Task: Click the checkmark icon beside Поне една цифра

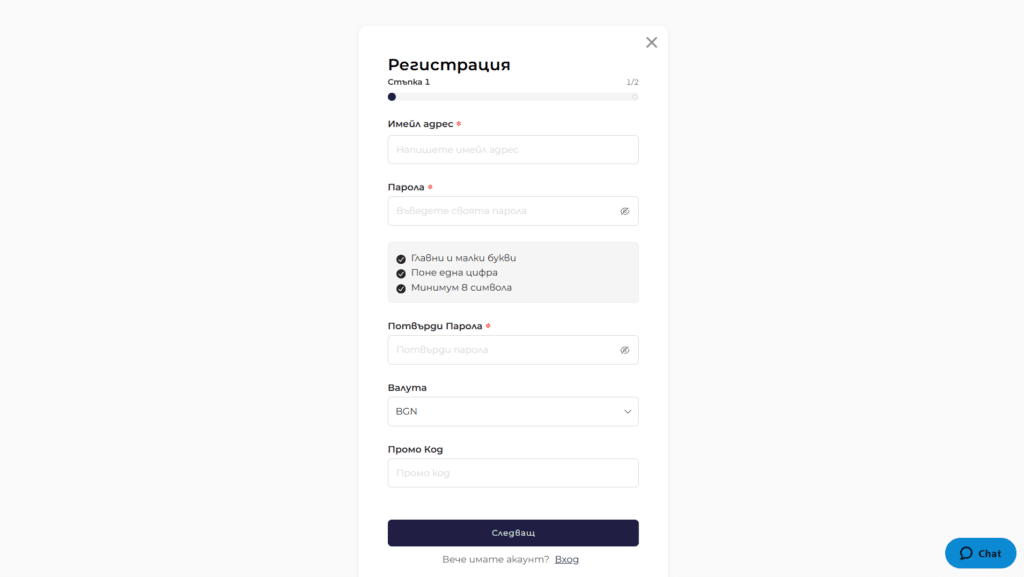Action: [x=401, y=273]
